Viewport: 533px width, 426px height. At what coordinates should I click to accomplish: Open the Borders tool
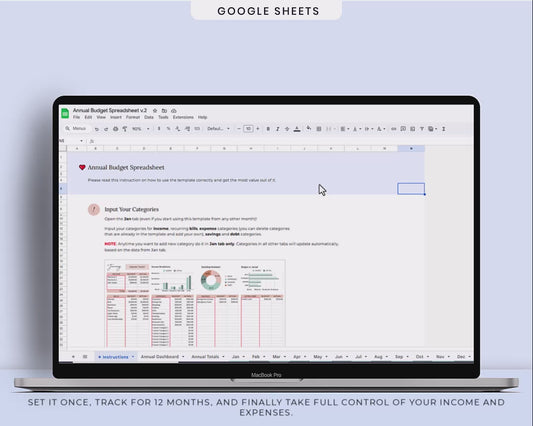319,129
